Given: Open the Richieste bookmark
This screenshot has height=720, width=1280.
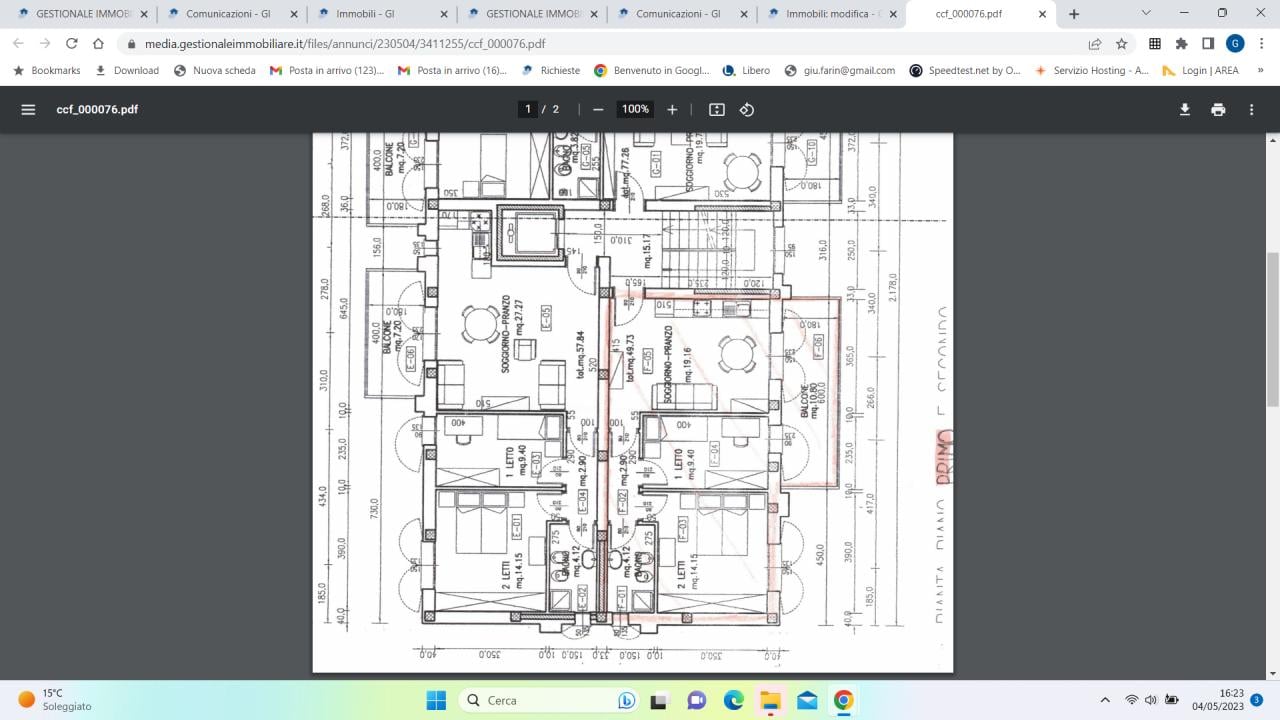Looking at the screenshot, I should [x=551, y=70].
